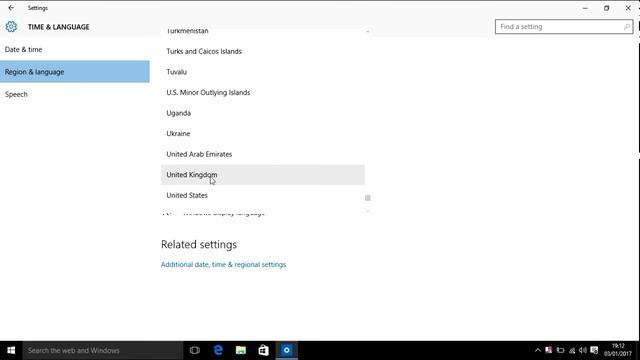Image resolution: width=640 pixels, height=360 pixels.
Task: Click the magnifier icon in search box
Action: pos(627,27)
